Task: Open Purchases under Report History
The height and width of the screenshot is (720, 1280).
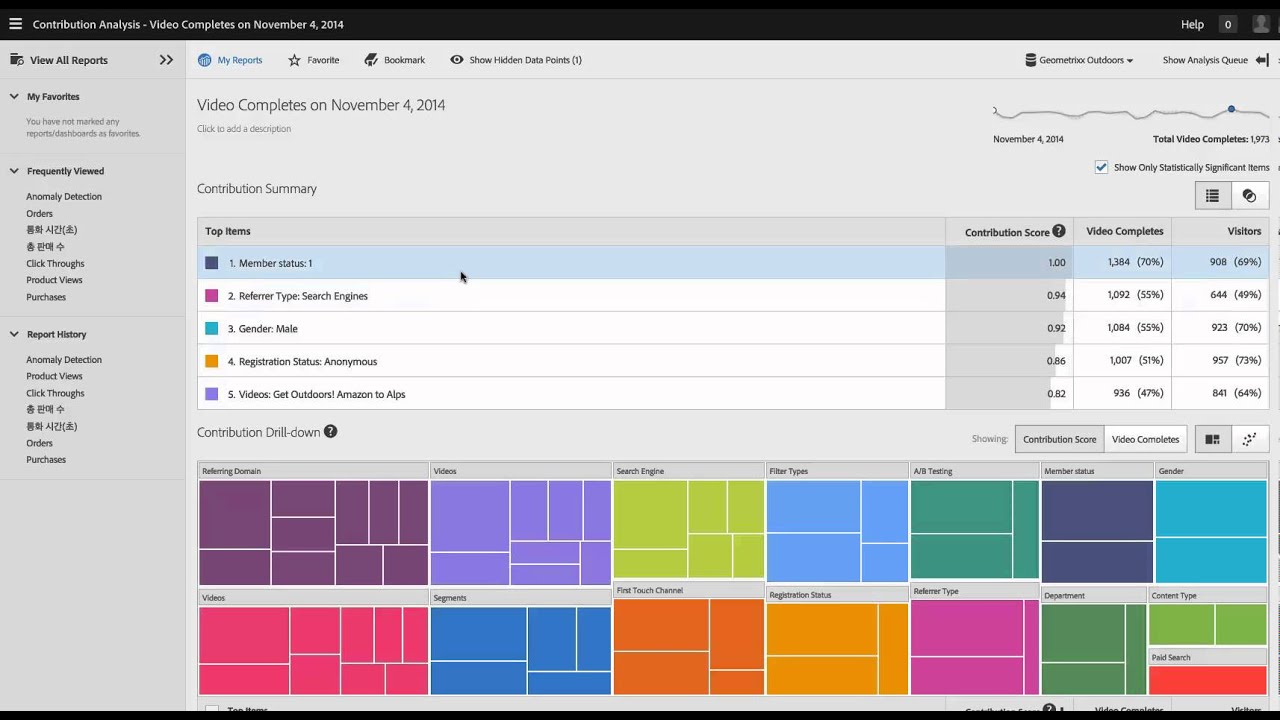Action: coord(46,460)
